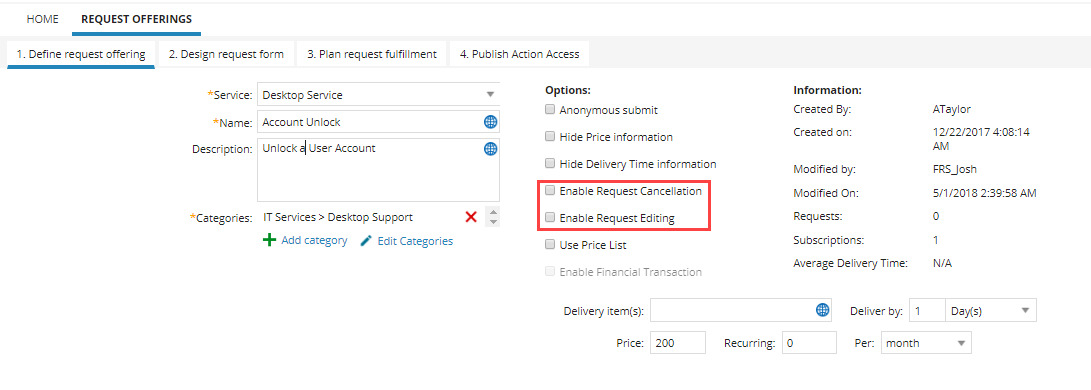Screen dimensions: 1091x390
Task: Open the Per month dropdown
Action: 925,343
